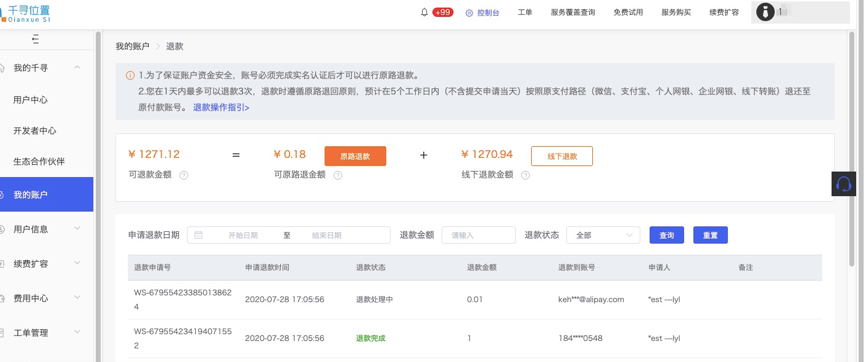Image resolution: width=864 pixels, height=362 pixels.
Task: Click the 退款处理中 status cell
Action: click(374, 300)
